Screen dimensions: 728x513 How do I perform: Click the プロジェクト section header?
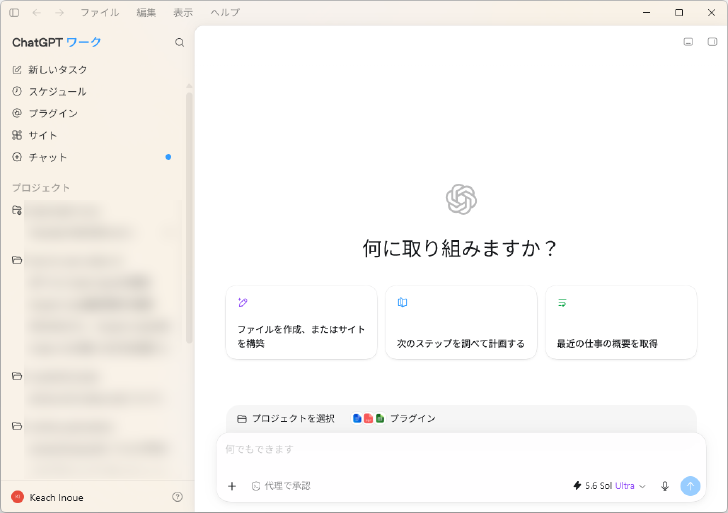41,188
